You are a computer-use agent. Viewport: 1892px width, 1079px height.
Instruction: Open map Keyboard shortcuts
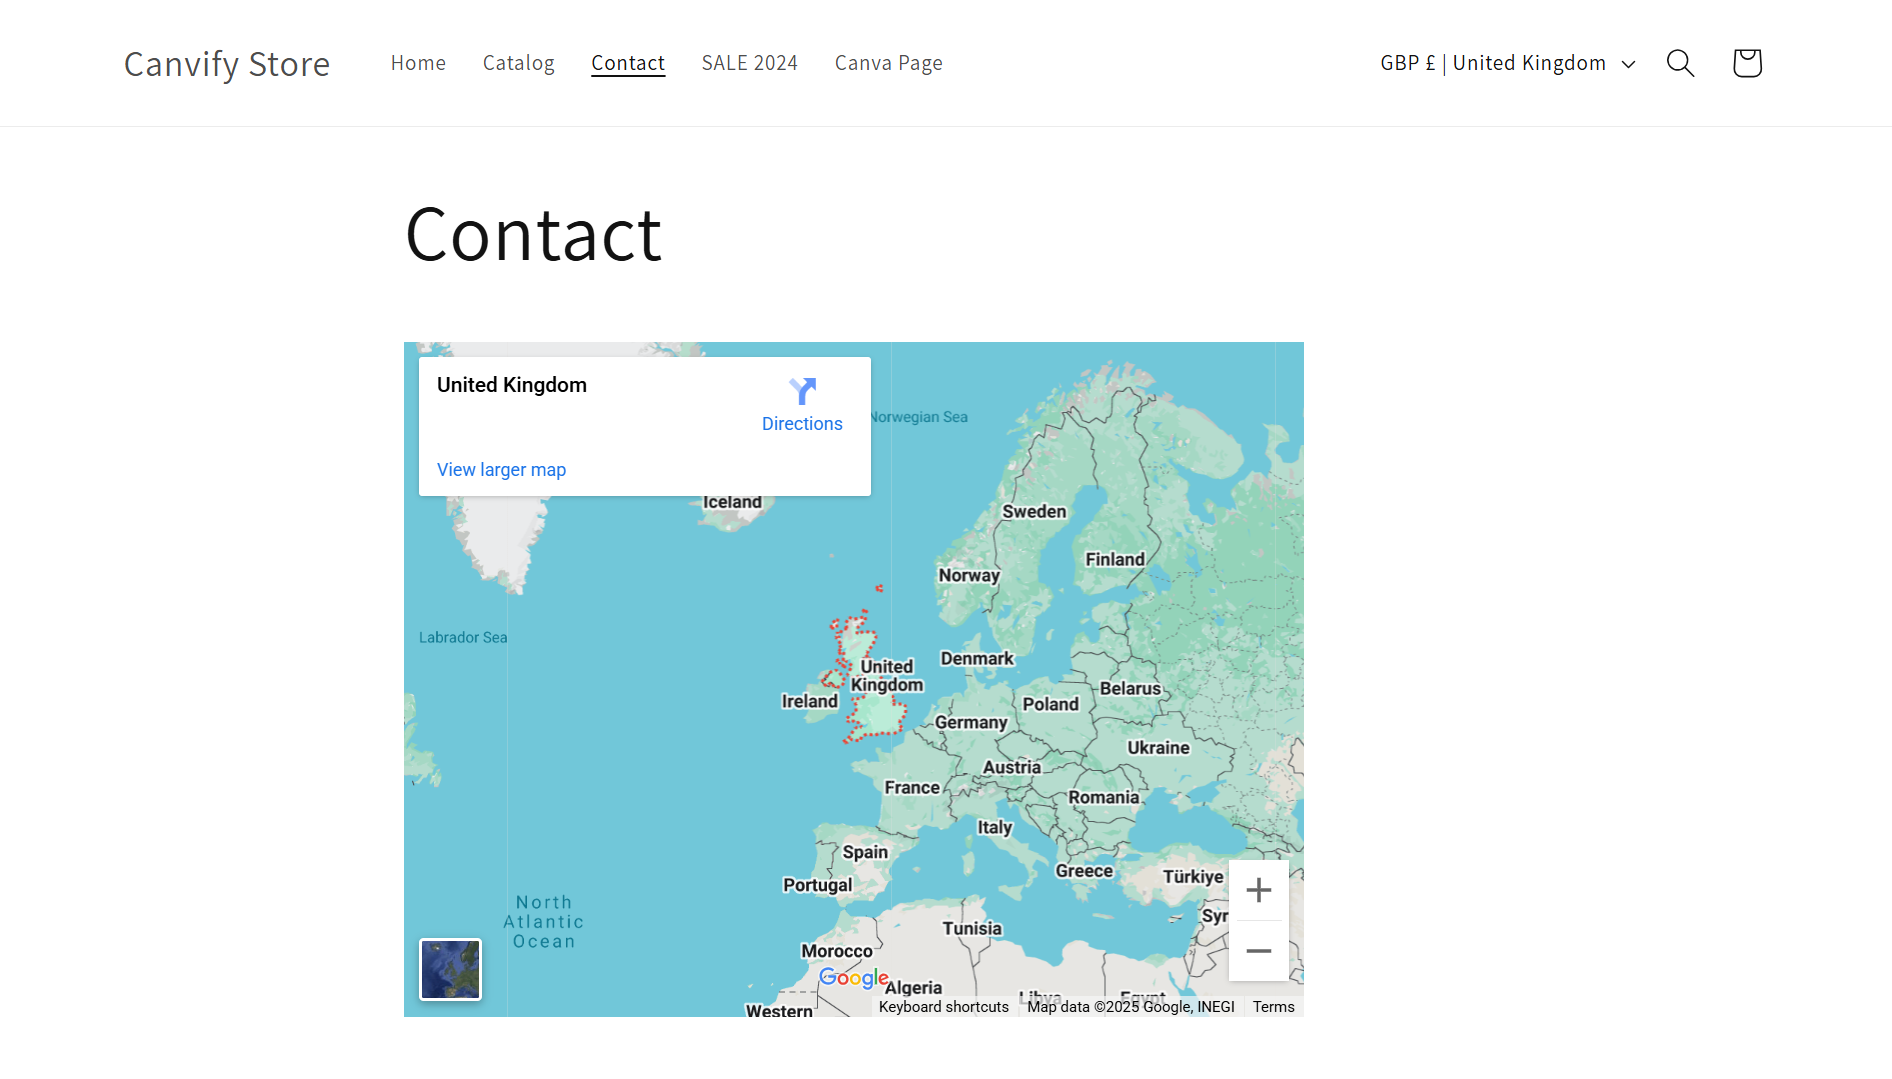click(943, 1007)
